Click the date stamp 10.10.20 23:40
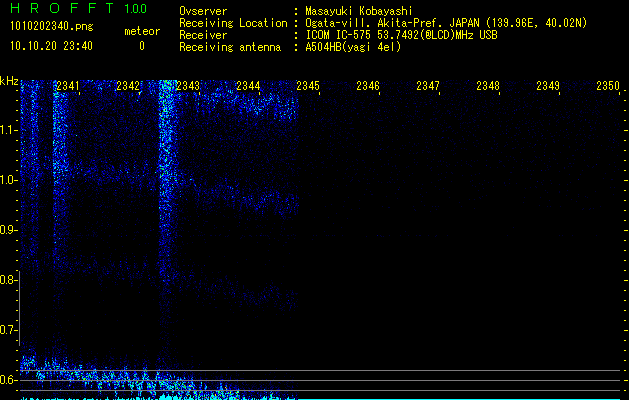The height and width of the screenshot is (400, 629). tap(51, 46)
